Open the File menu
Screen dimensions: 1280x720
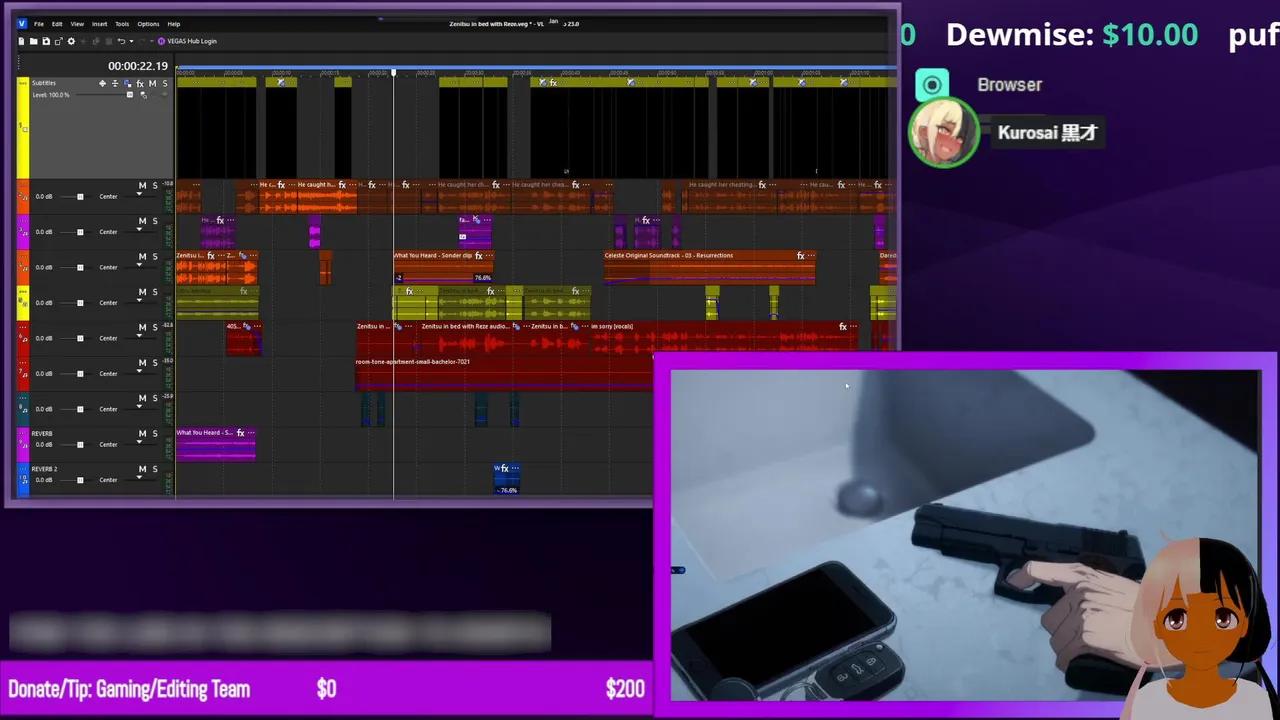pyautogui.click(x=39, y=23)
